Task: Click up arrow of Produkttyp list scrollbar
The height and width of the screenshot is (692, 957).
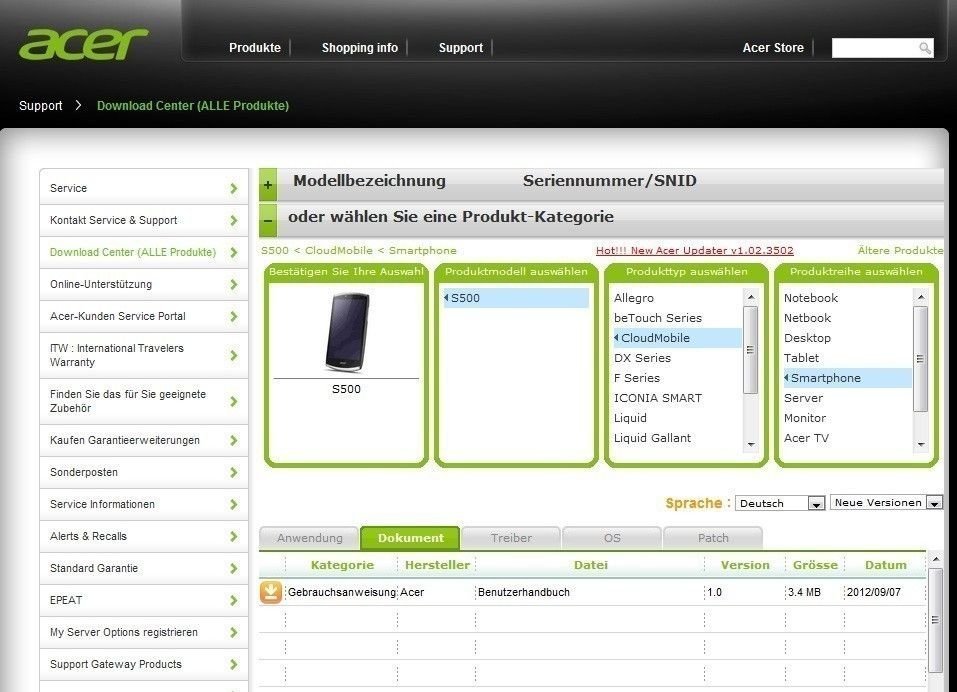Action: click(x=751, y=297)
